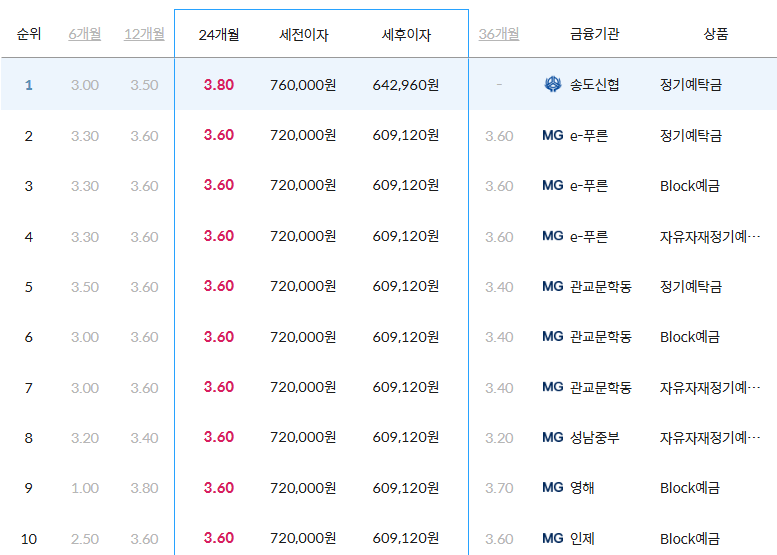Sort by the 12개월 column header
This screenshot has width=777, height=555.
point(144,34)
